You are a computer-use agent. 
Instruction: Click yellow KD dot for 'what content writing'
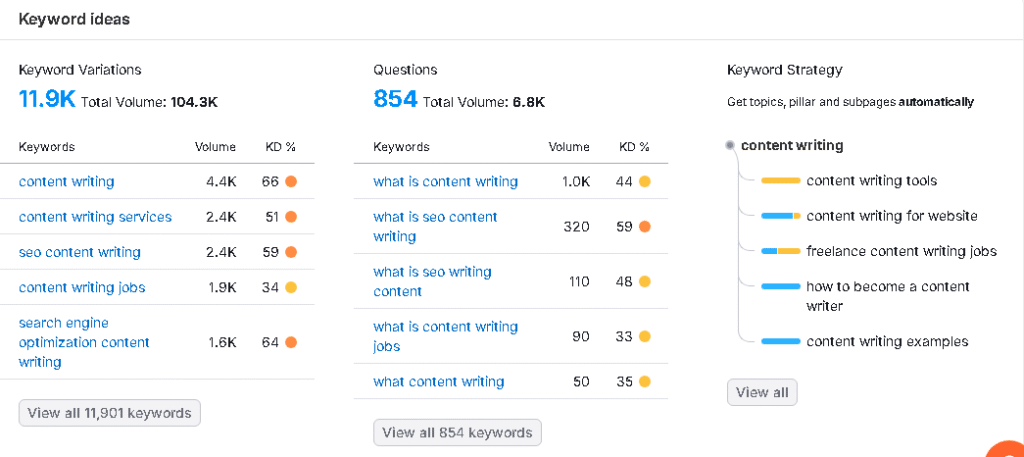coord(645,382)
